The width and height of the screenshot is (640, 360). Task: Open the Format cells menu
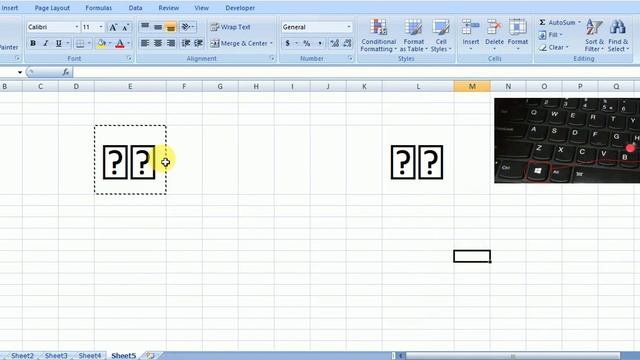tap(518, 35)
